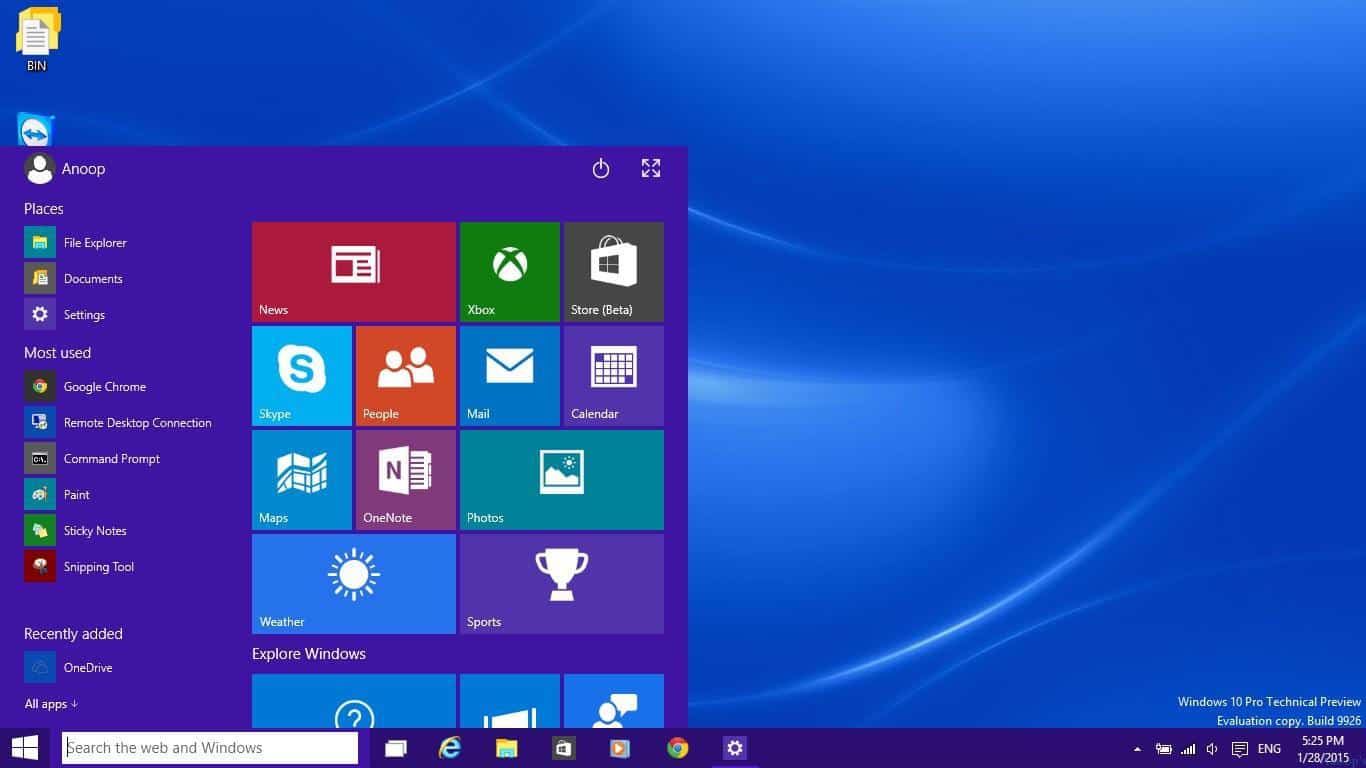Image resolution: width=1366 pixels, height=768 pixels.
Task: Click the Anoop user name
Action: tap(83, 169)
